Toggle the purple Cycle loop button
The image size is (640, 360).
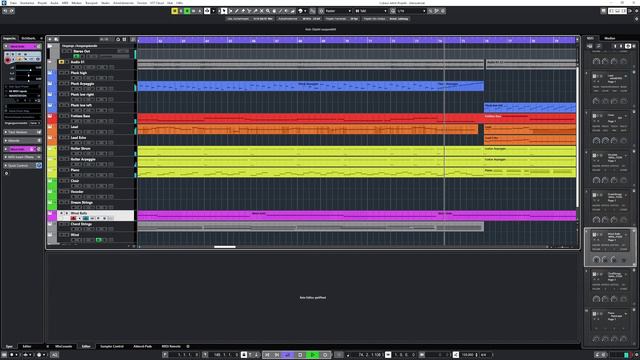click(288, 355)
